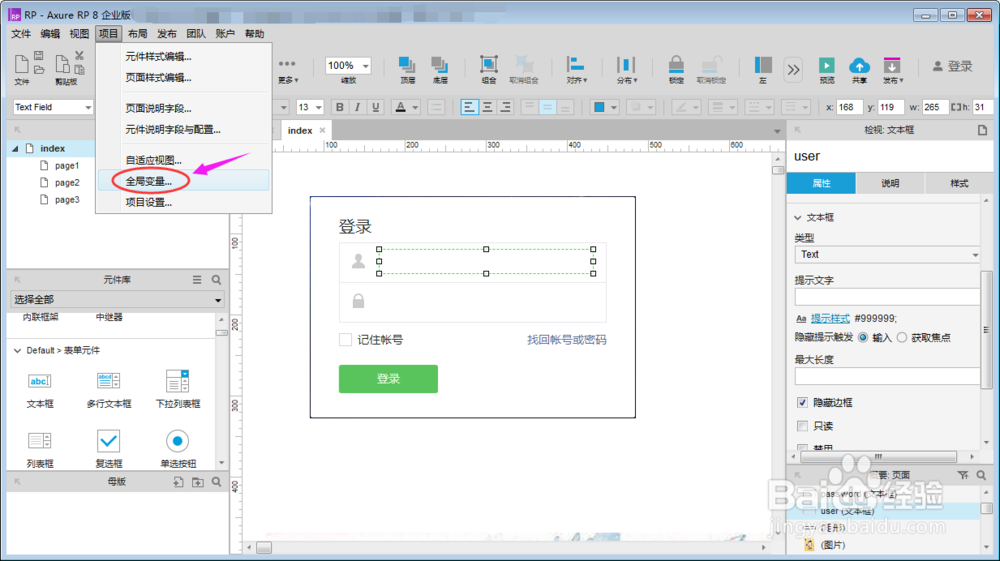
Task: Click the 最大长度 input field
Action: point(887,376)
